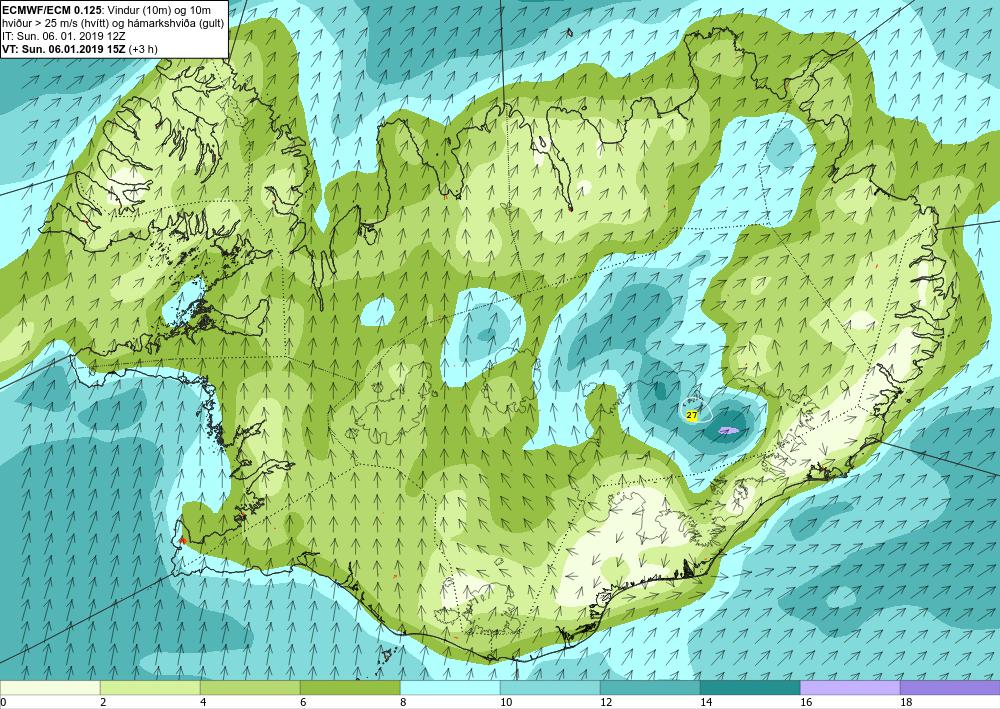Select the teal 12–14 m/s legend swatch
This screenshot has width=1000, height=709.
pos(650,687)
